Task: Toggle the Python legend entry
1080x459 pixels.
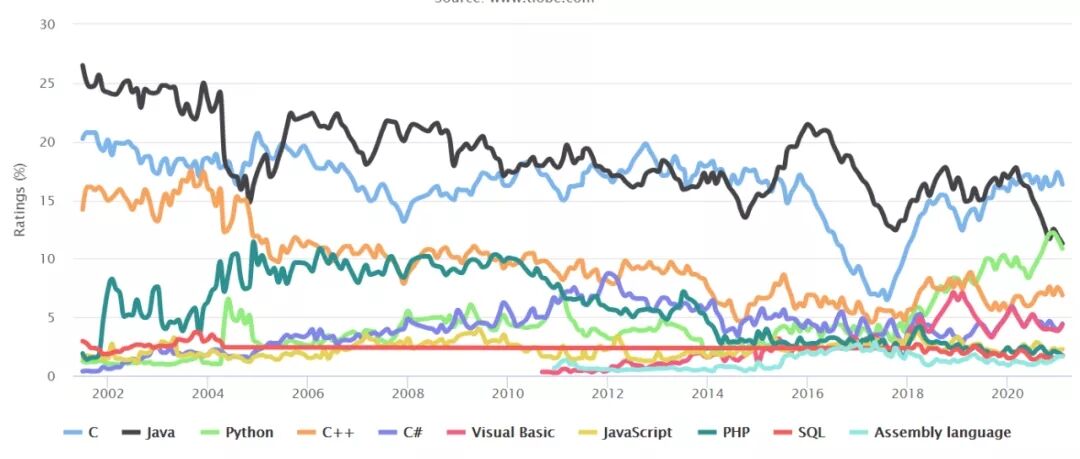Action: (235, 433)
